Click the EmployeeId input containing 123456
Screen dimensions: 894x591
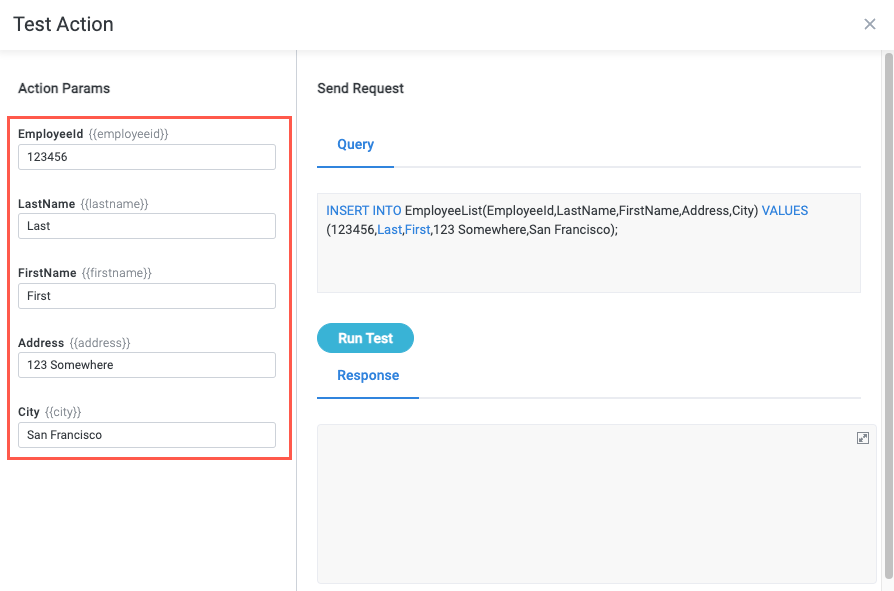(x=146, y=156)
